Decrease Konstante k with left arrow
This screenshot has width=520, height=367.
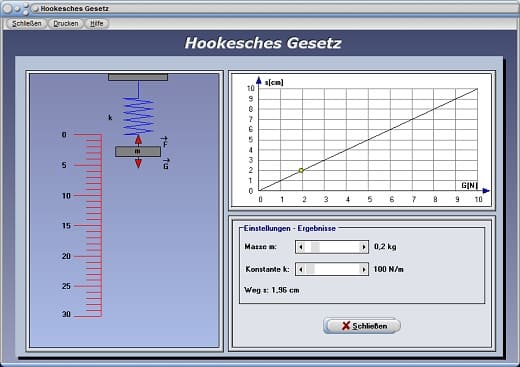click(301, 269)
